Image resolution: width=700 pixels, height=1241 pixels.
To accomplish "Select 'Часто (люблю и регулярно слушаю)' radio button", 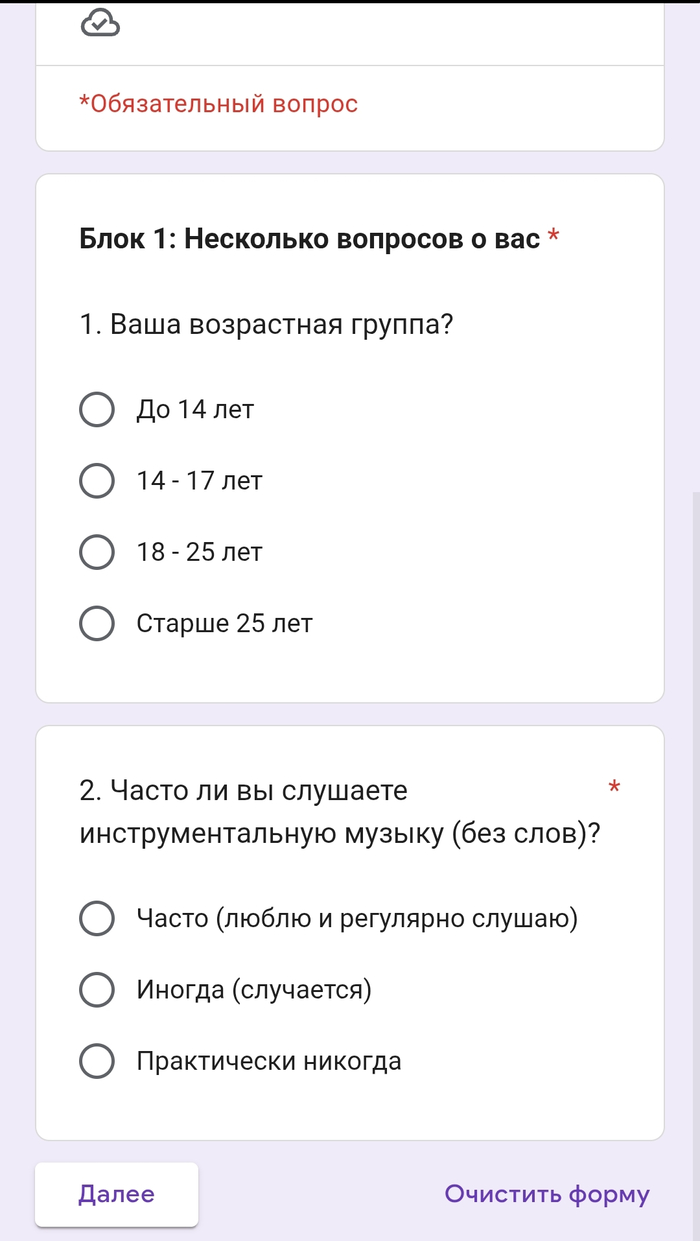I will (x=96, y=918).
